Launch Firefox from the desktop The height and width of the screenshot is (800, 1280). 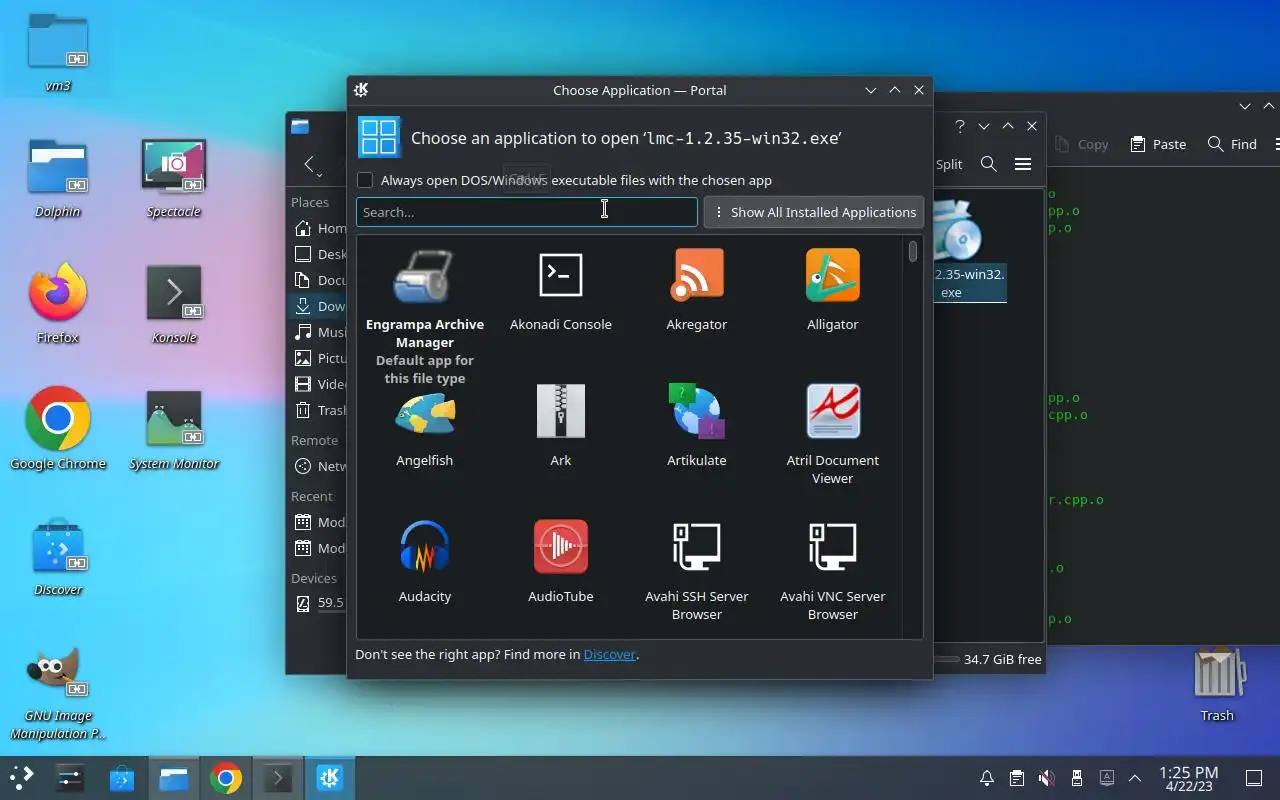point(58,304)
